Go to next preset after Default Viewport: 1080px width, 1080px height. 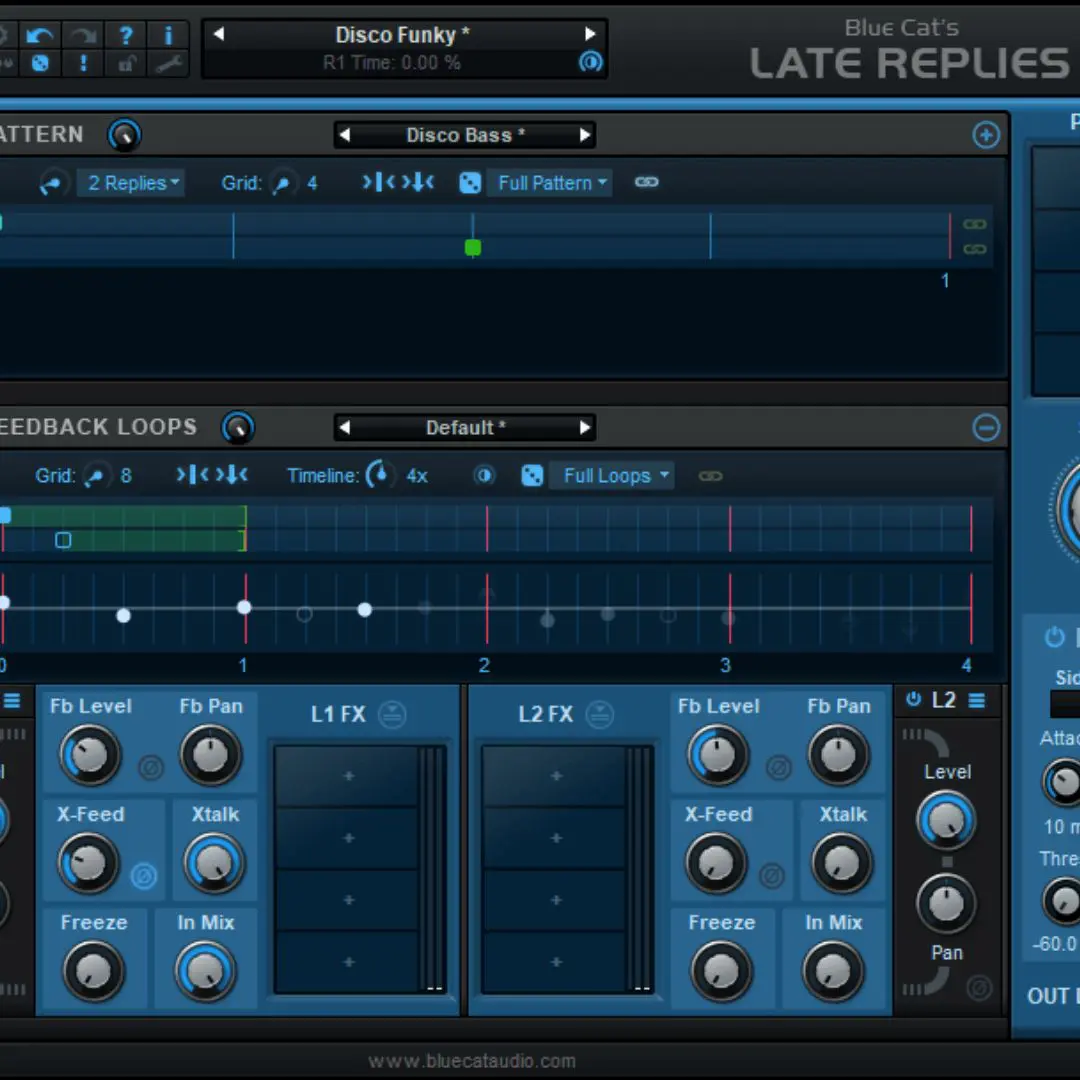[x=585, y=428]
